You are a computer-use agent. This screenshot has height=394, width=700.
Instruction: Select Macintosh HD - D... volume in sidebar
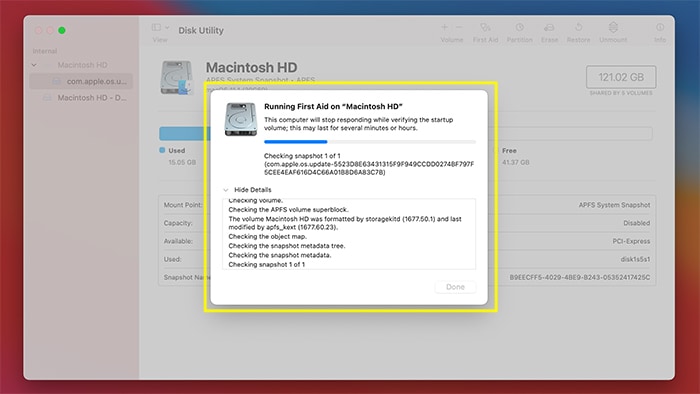pos(84,97)
